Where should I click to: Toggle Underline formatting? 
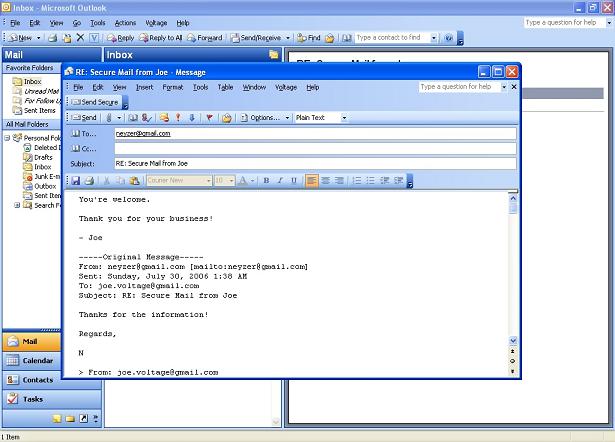click(x=294, y=180)
